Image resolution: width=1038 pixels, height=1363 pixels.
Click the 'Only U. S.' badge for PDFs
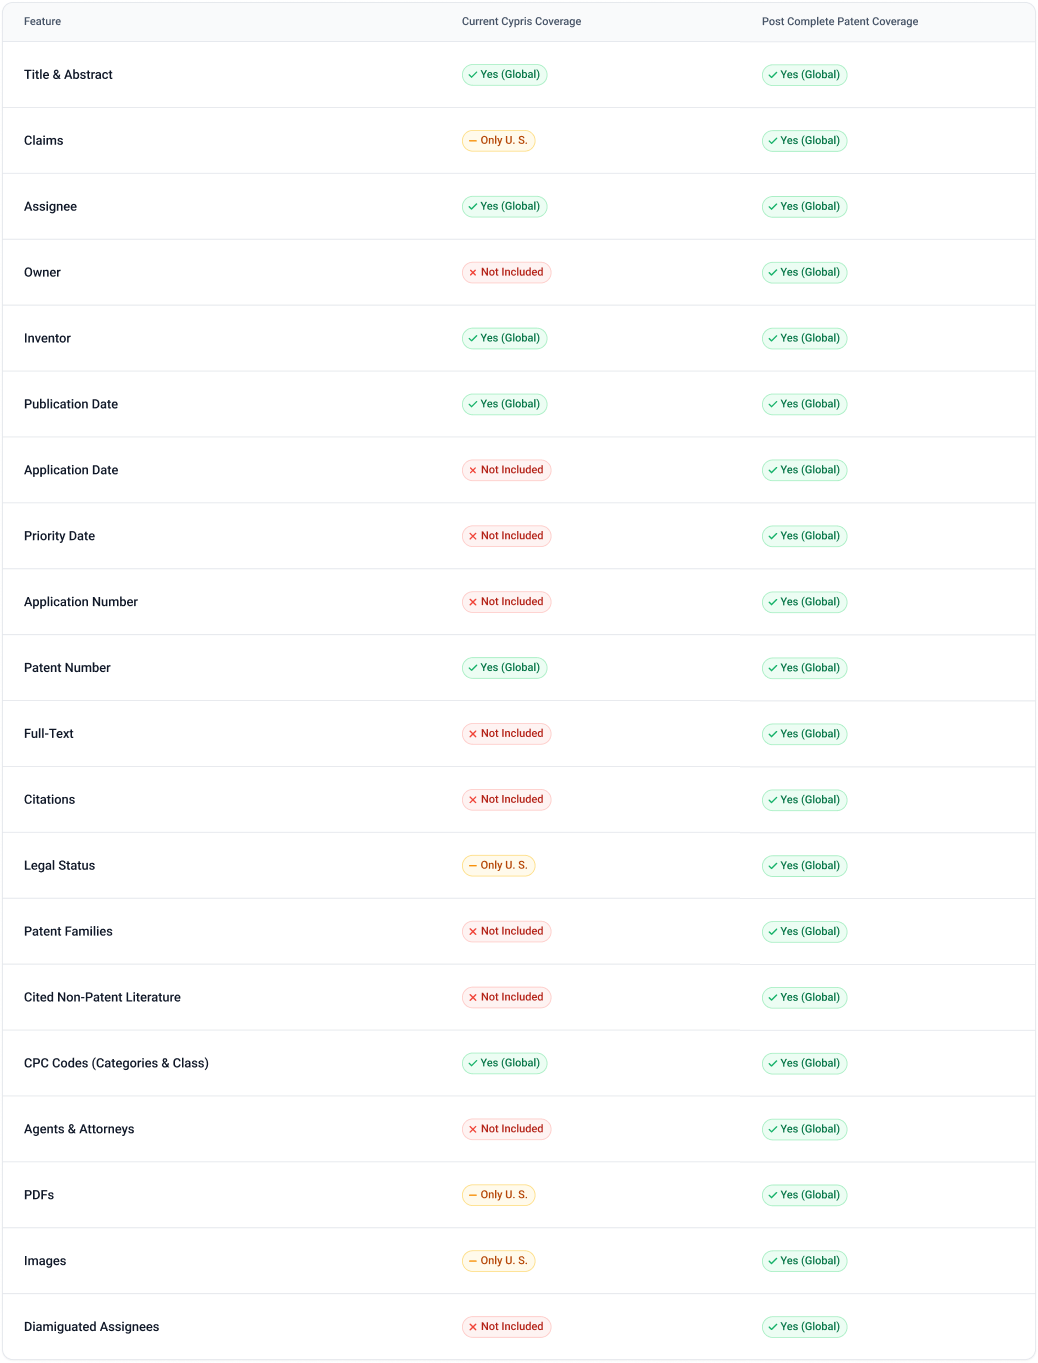[498, 1195]
